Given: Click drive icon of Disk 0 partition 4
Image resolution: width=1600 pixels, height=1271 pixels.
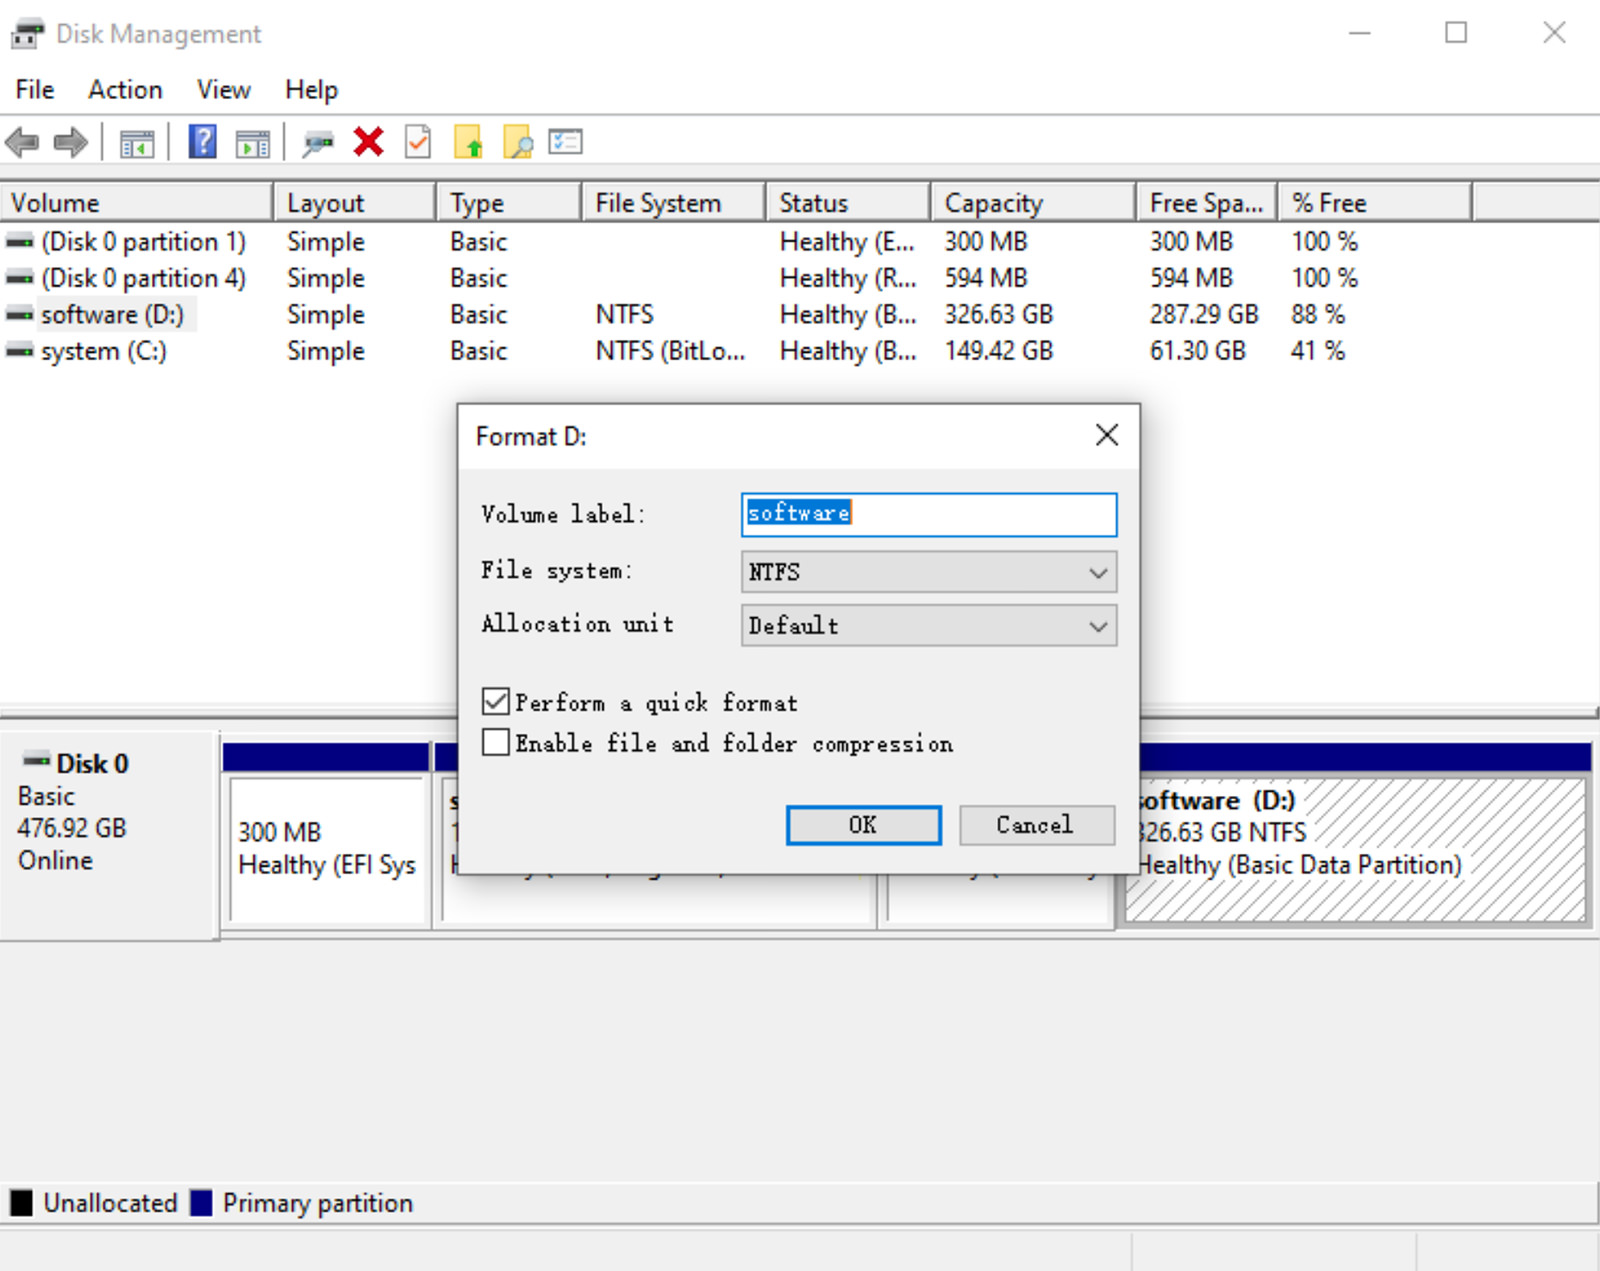Looking at the screenshot, I should 19,278.
